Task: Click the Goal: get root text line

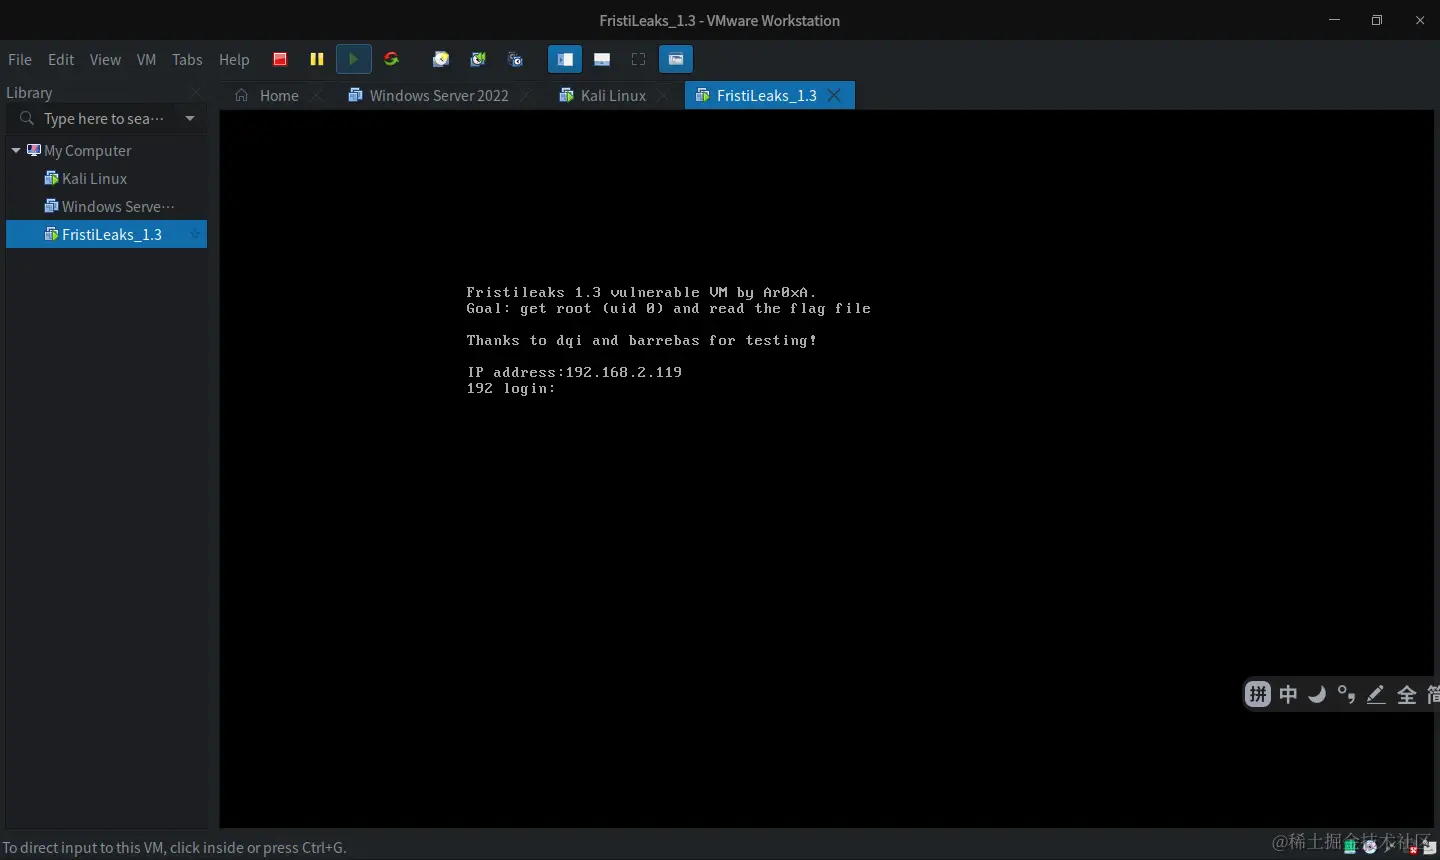Action: (668, 308)
